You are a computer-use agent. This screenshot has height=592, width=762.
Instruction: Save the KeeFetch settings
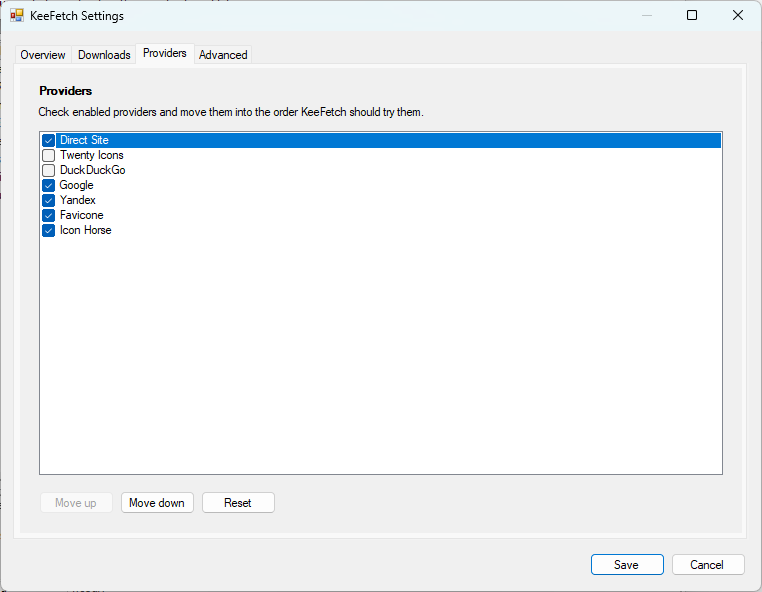(x=627, y=565)
